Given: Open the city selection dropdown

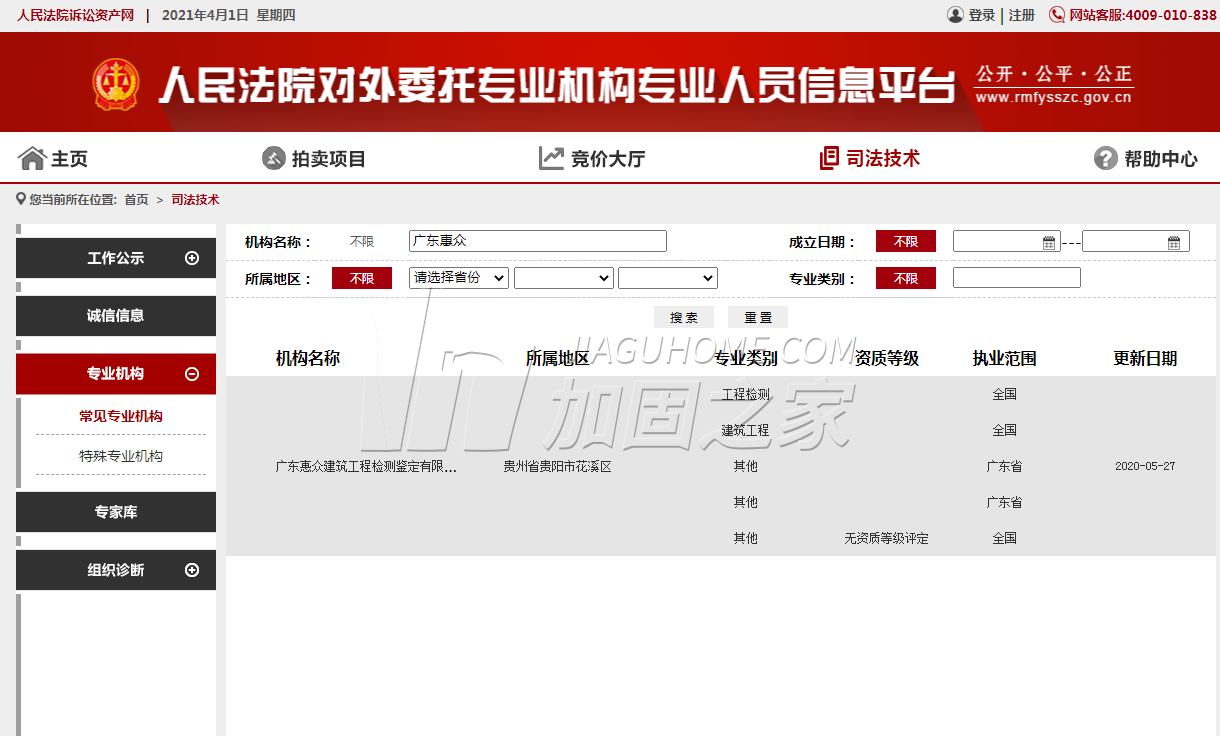Looking at the screenshot, I should [x=563, y=277].
